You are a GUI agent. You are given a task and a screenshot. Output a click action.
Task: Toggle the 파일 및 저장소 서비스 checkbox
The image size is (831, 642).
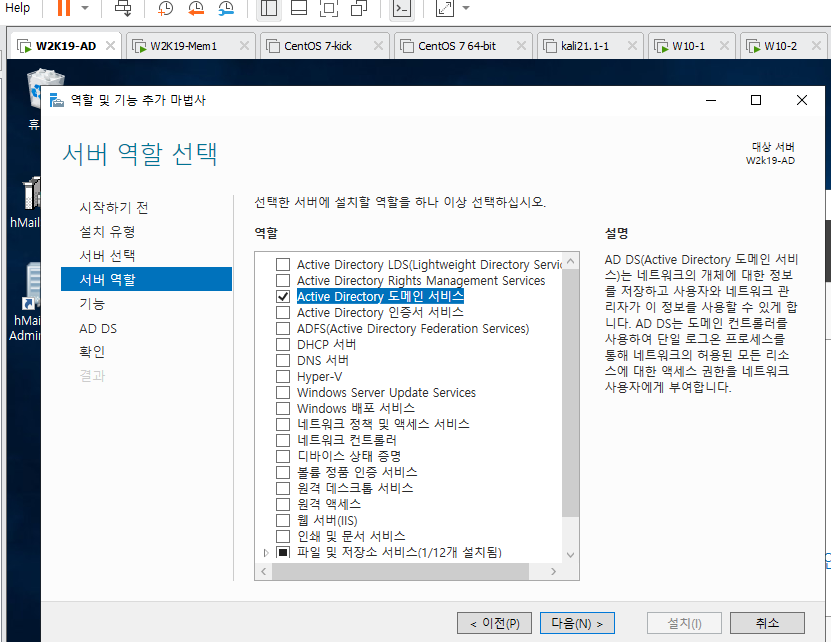point(283,552)
